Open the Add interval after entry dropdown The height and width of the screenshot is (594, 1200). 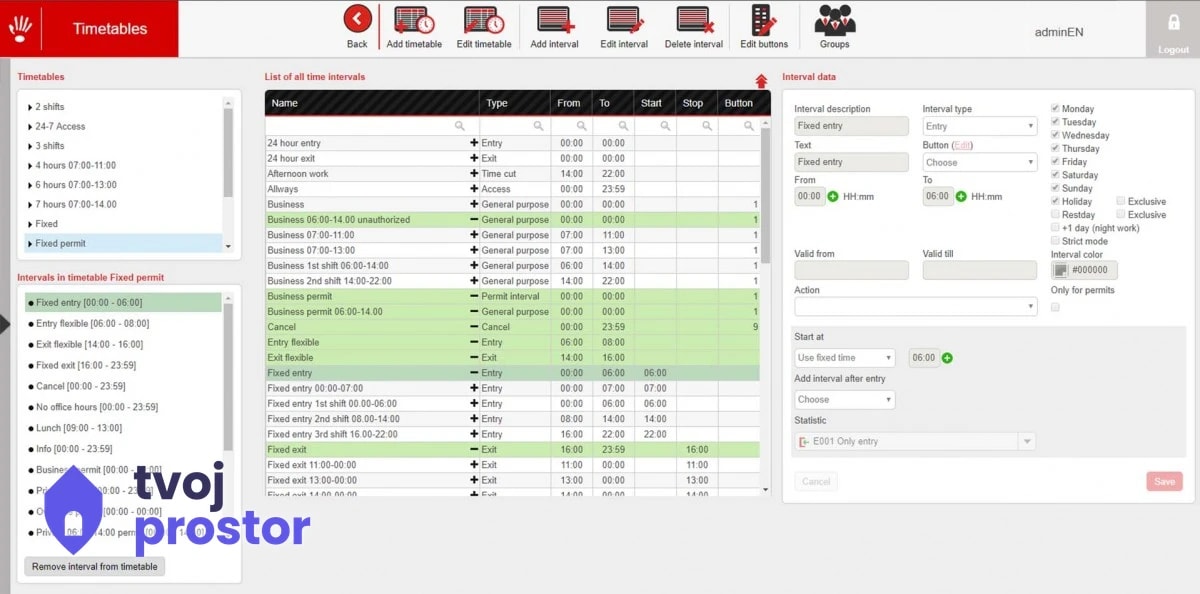[x=844, y=399]
